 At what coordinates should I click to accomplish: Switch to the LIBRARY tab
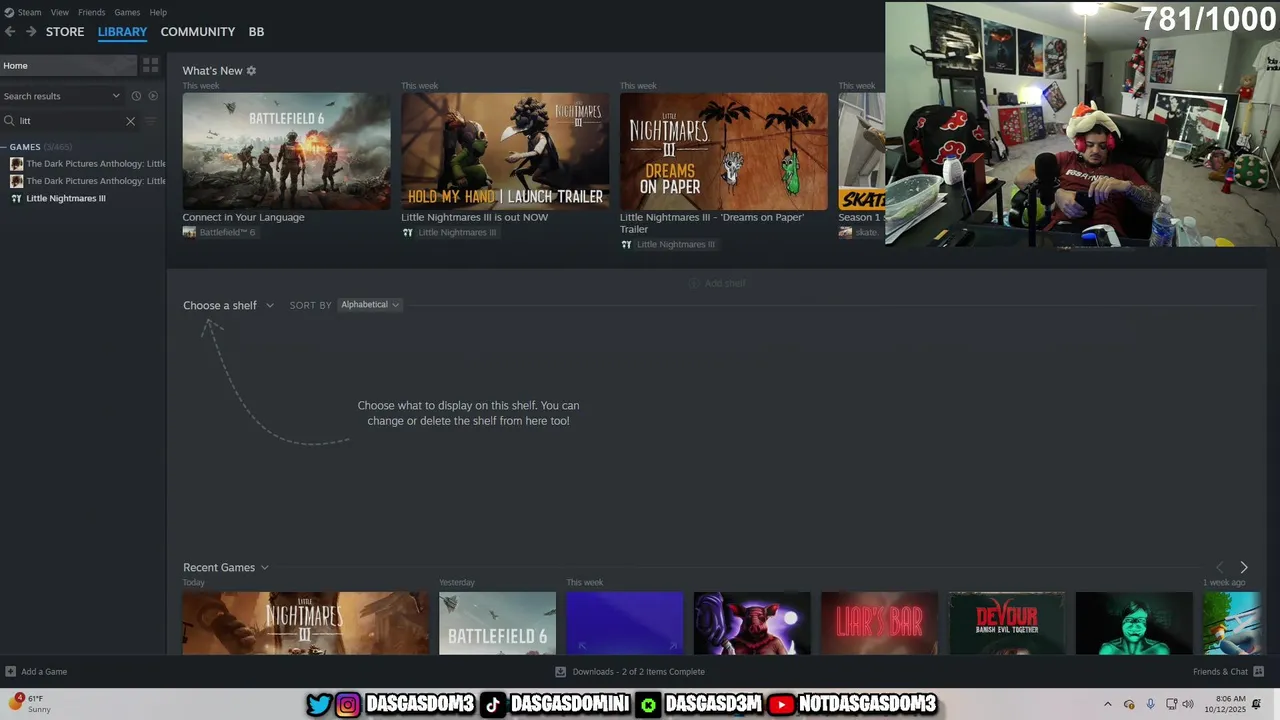coord(122,32)
